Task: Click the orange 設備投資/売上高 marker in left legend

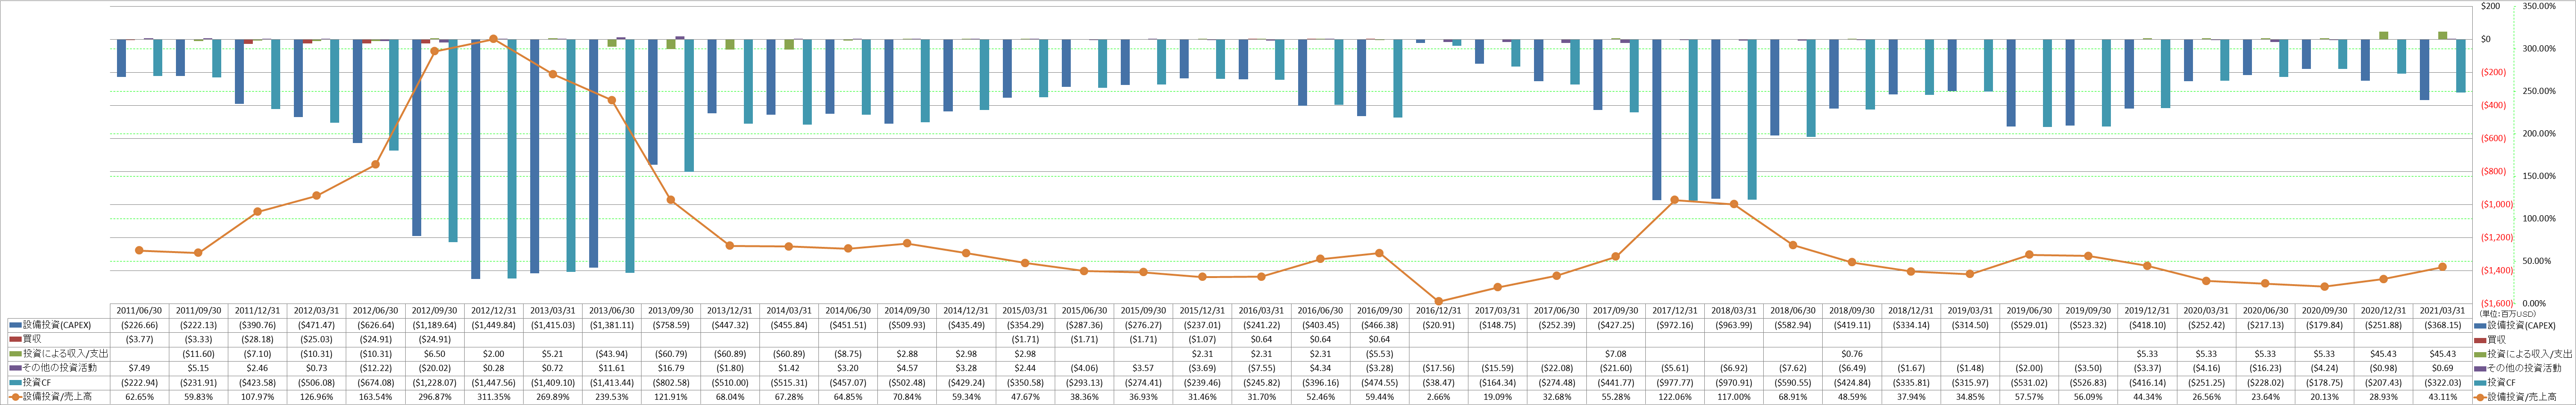Action: coord(15,397)
